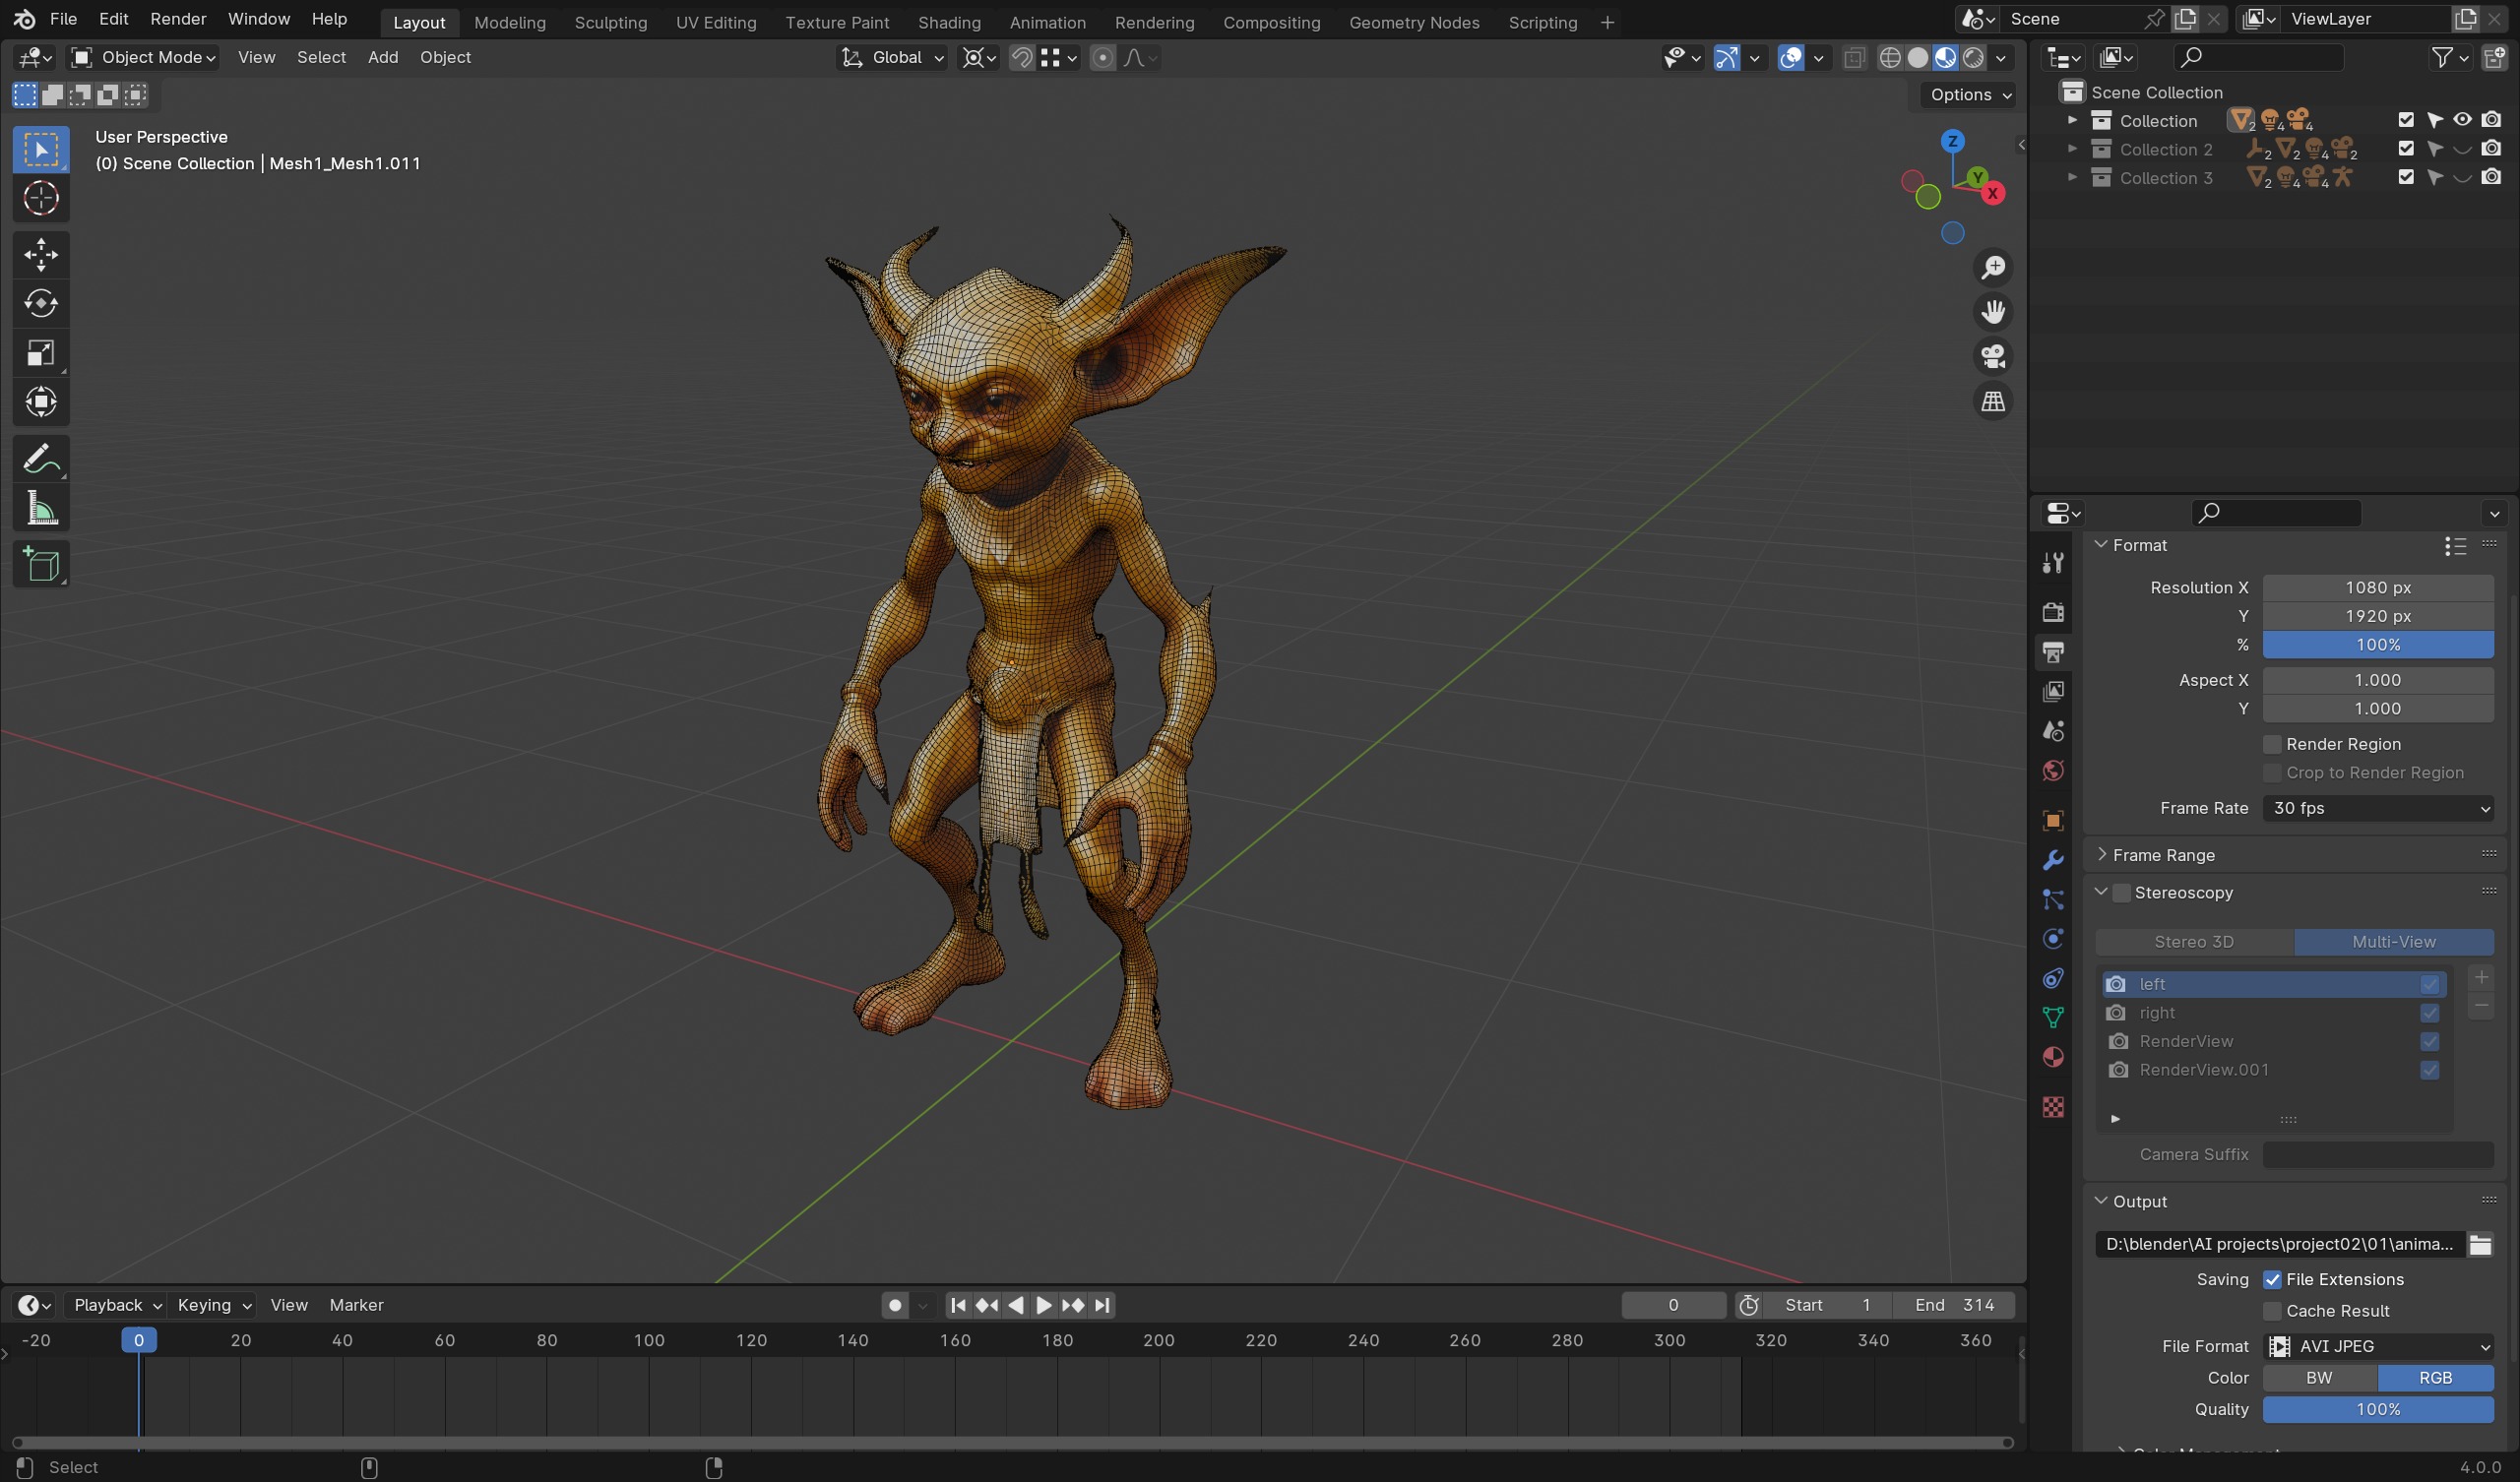2520x1482 pixels.
Task: Toggle Render Region checkbox
Action: point(2272,744)
